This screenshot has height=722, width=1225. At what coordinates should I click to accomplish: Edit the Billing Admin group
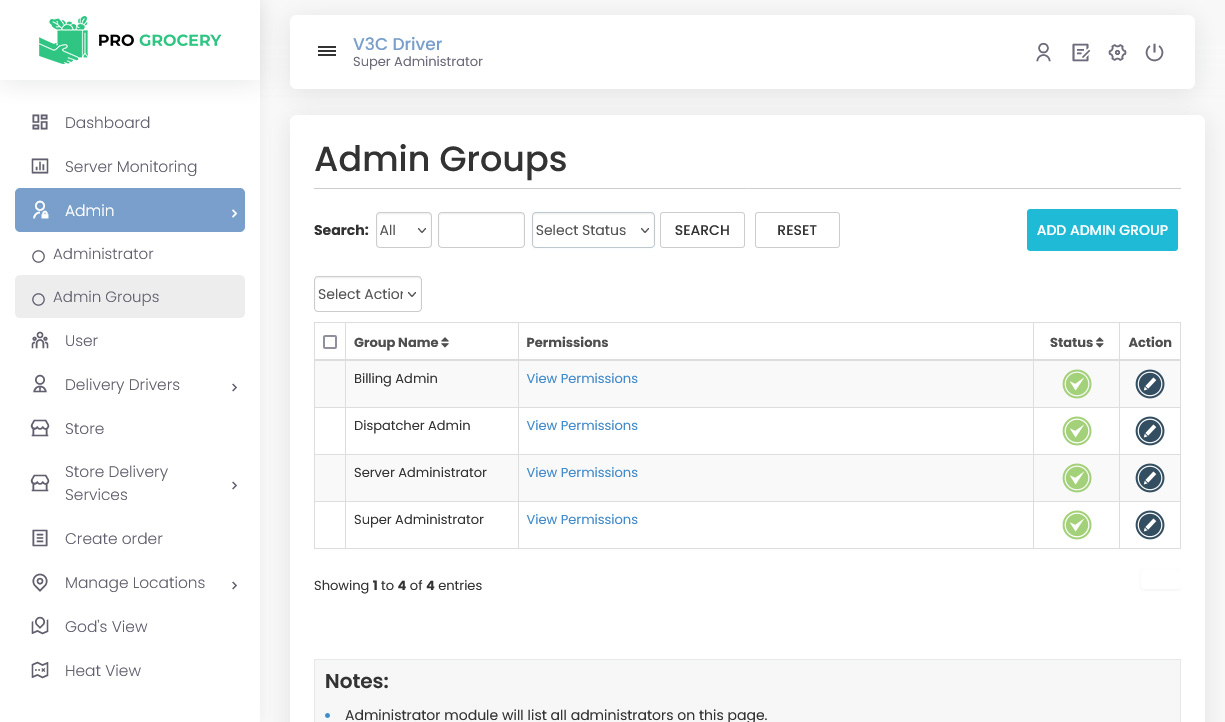[1149, 384]
